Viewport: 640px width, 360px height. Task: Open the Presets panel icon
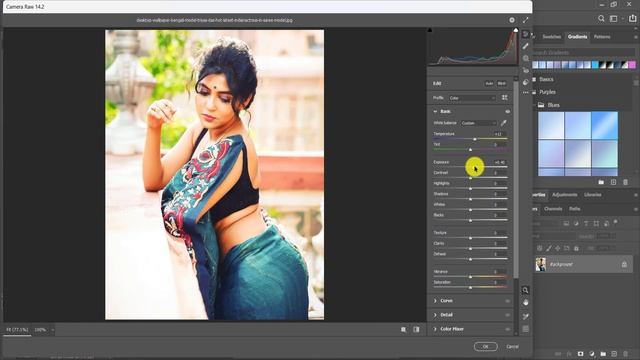coord(526,82)
